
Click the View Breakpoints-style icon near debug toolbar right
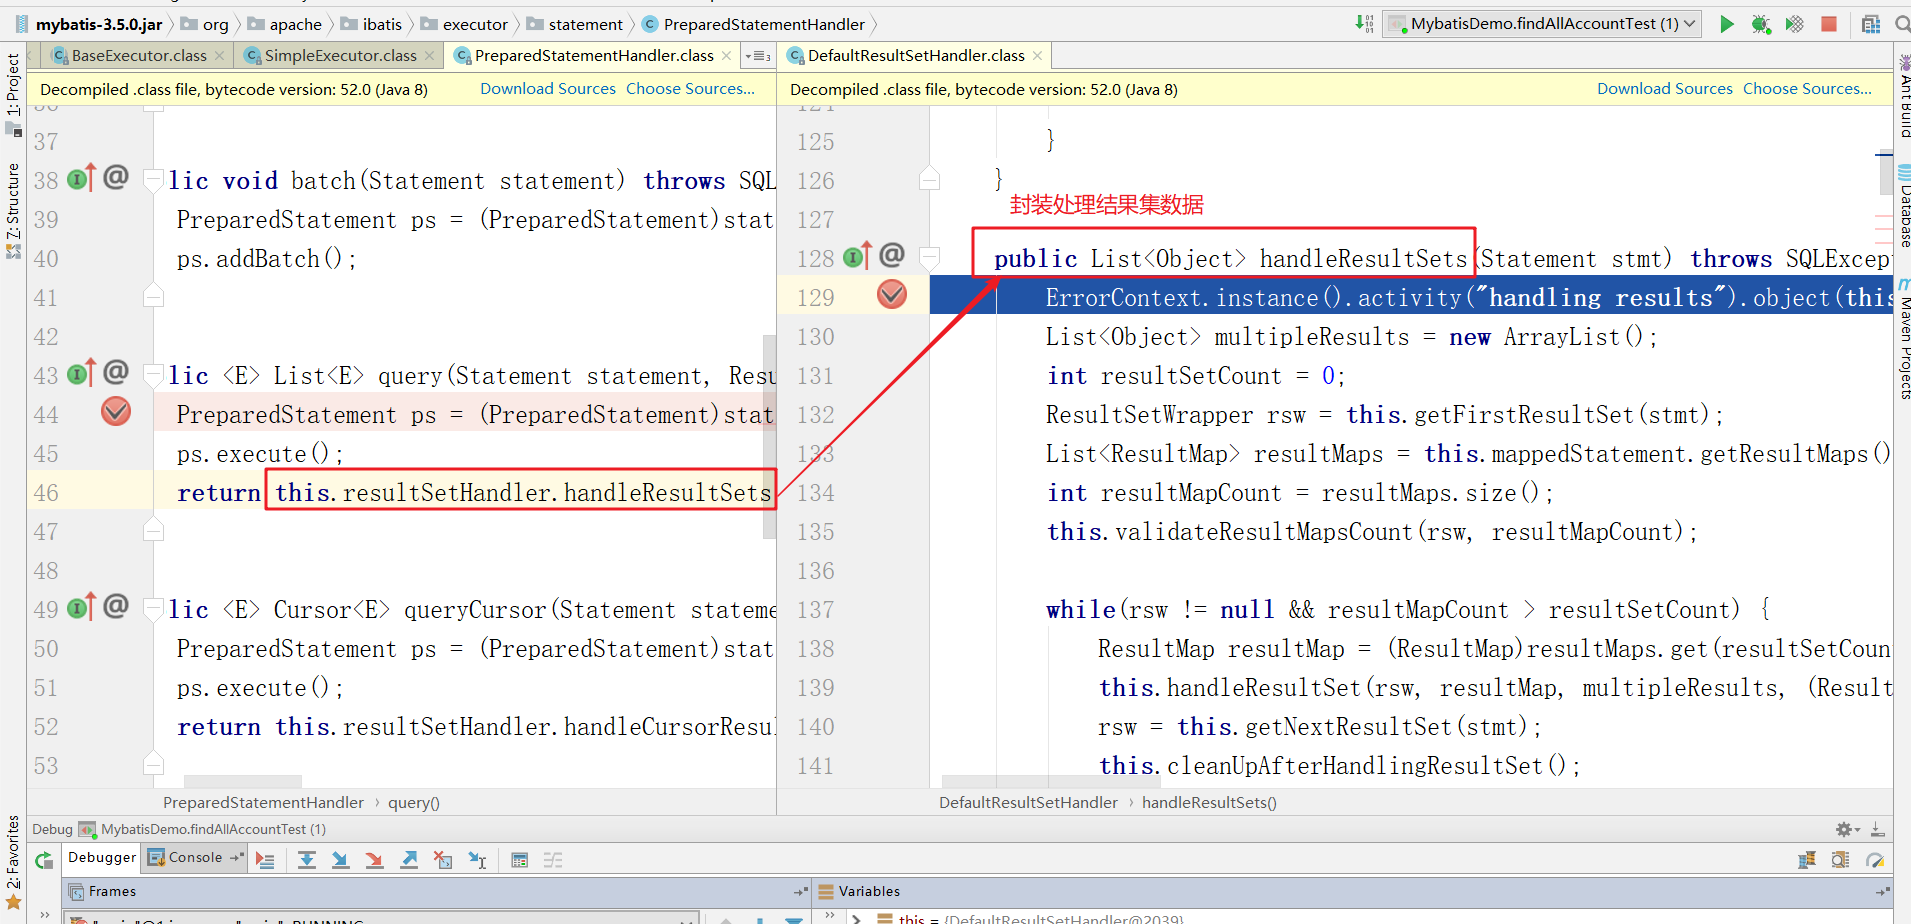click(1840, 860)
